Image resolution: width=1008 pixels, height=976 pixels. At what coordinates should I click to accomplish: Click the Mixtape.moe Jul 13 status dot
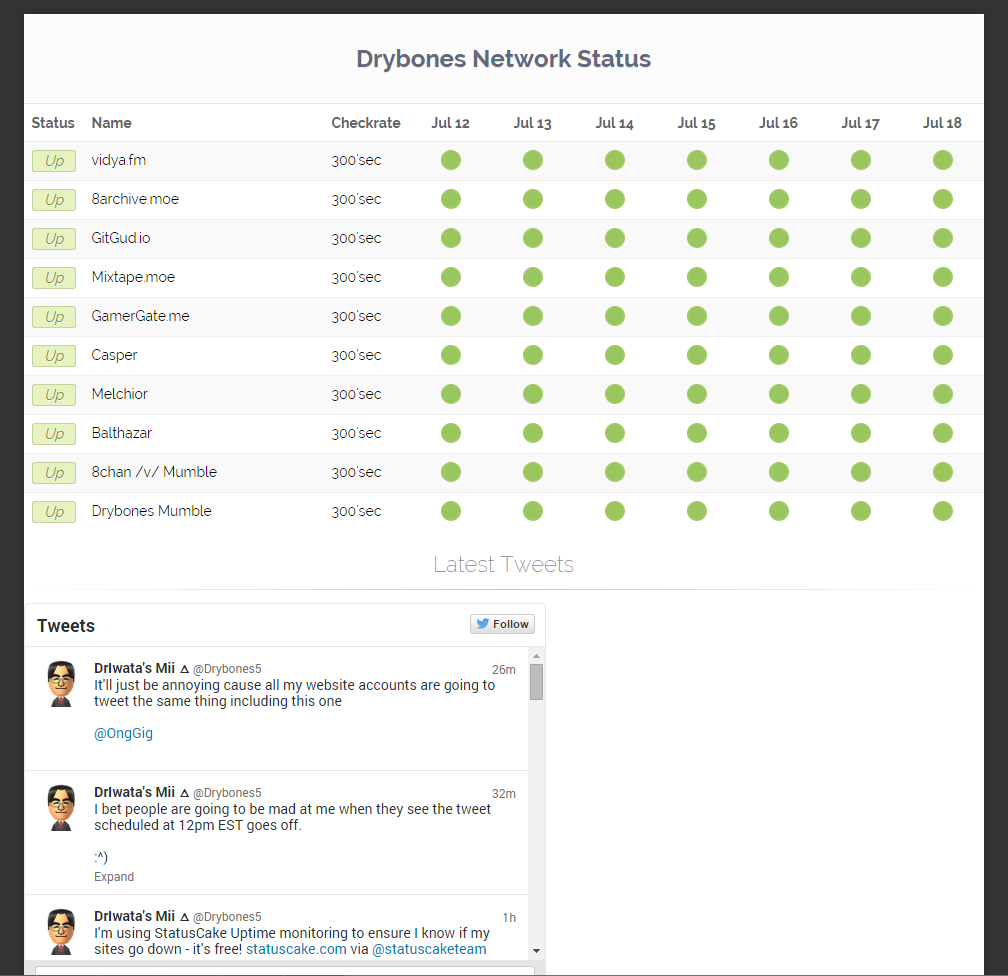[533, 277]
